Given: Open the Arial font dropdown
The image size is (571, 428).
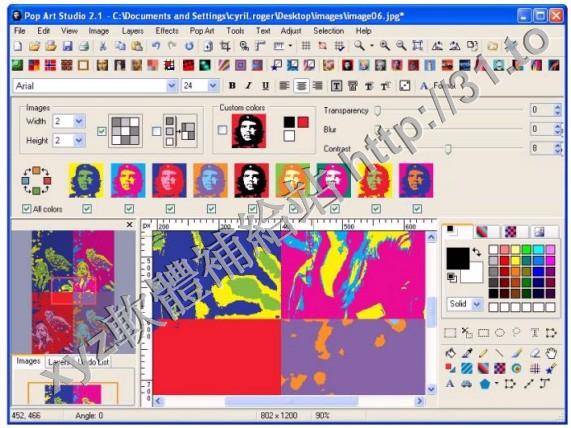Looking at the screenshot, I should (x=172, y=86).
